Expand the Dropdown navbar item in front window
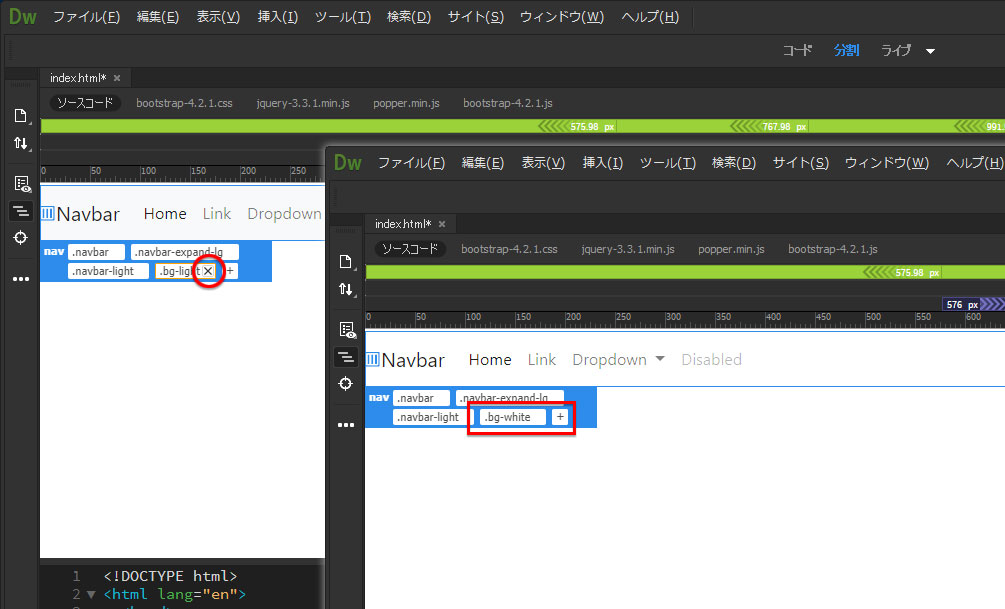 pyautogui.click(x=618, y=360)
